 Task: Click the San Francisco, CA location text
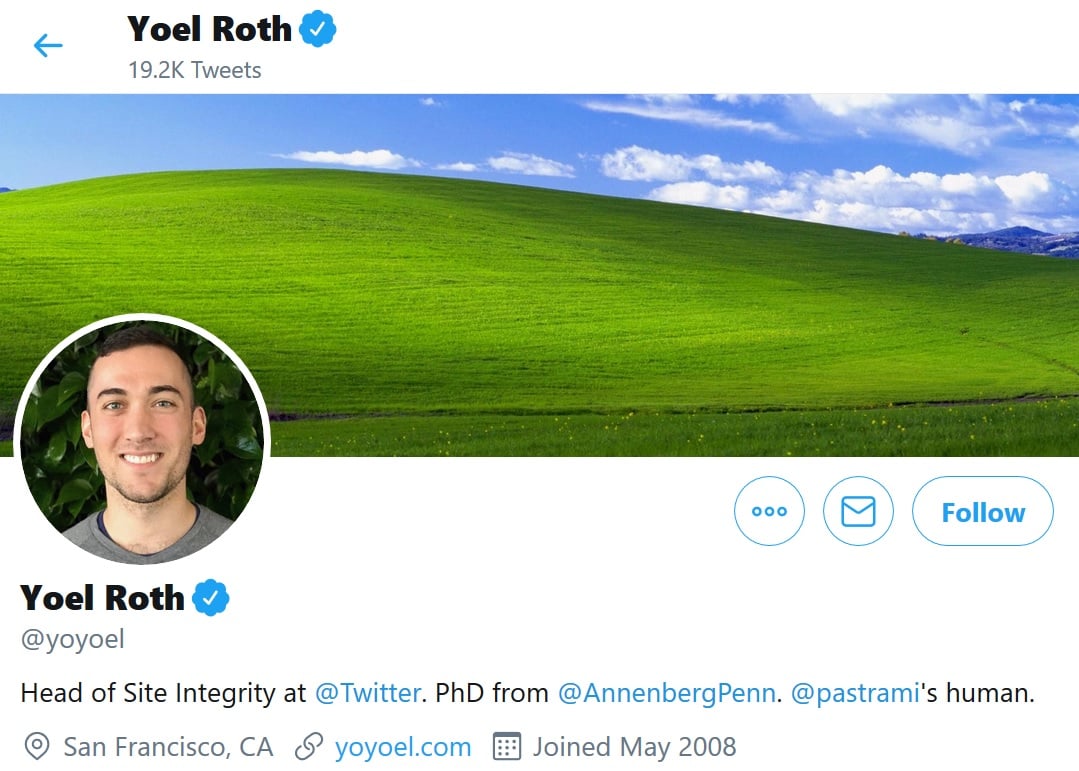tap(168, 746)
